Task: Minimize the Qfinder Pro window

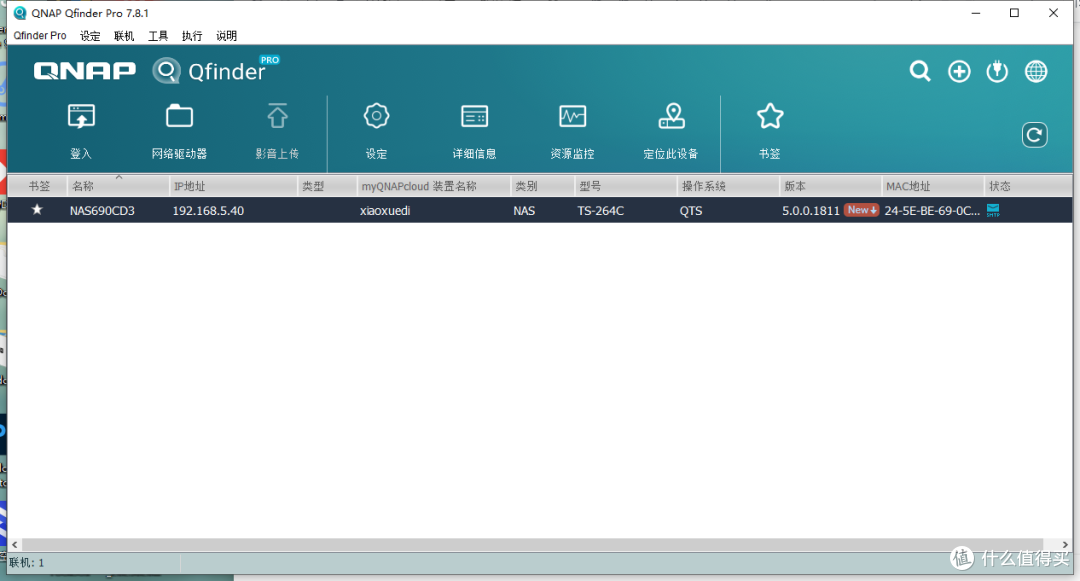Action: [x=975, y=13]
